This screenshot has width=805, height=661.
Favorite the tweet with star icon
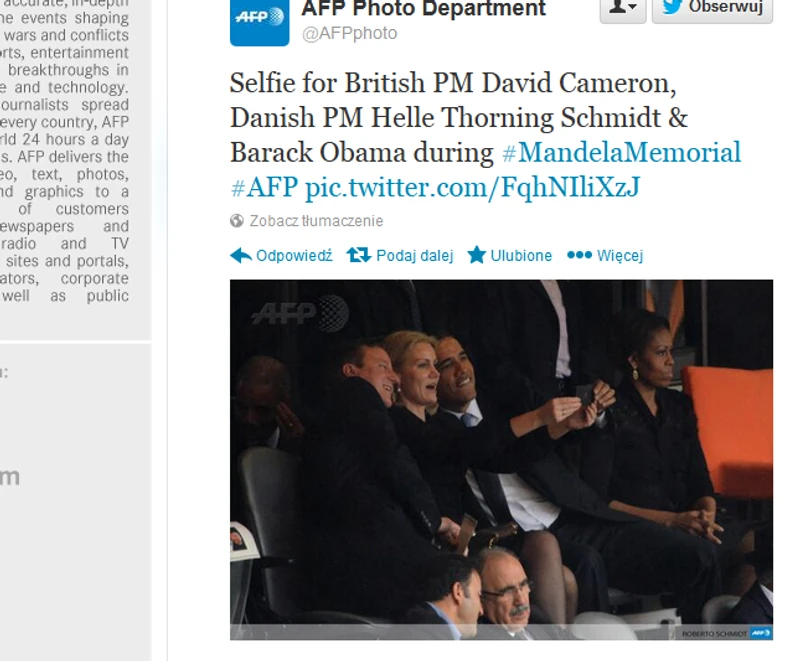pyautogui.click(x=476, y=255)
